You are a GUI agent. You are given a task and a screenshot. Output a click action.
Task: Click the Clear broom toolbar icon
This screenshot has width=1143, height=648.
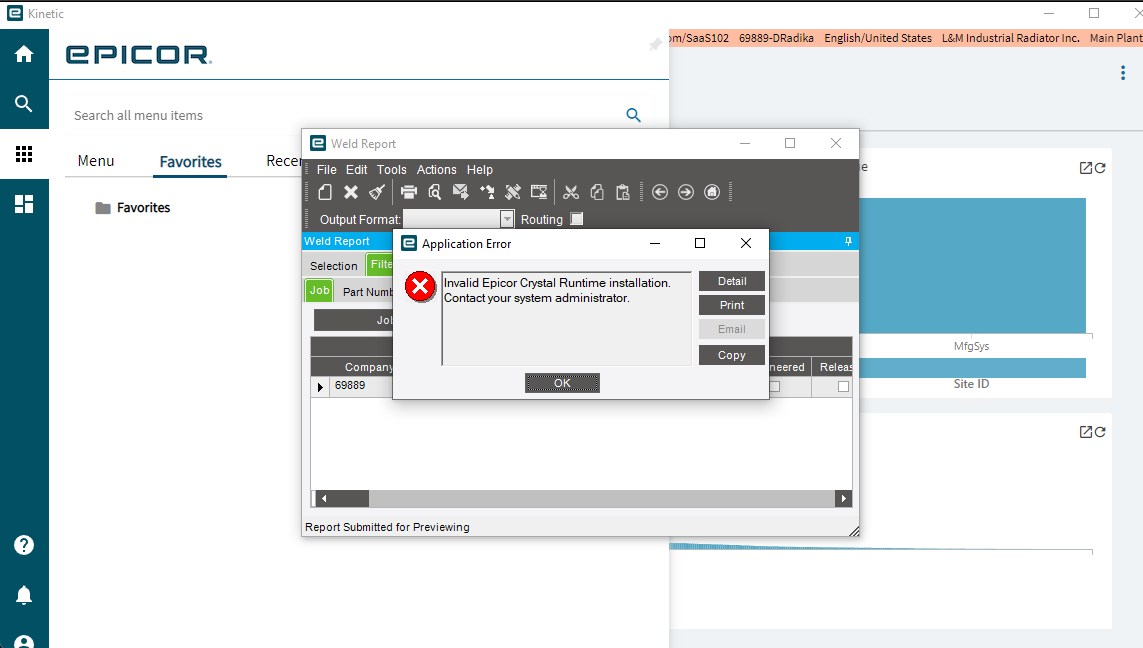[377, 192]
